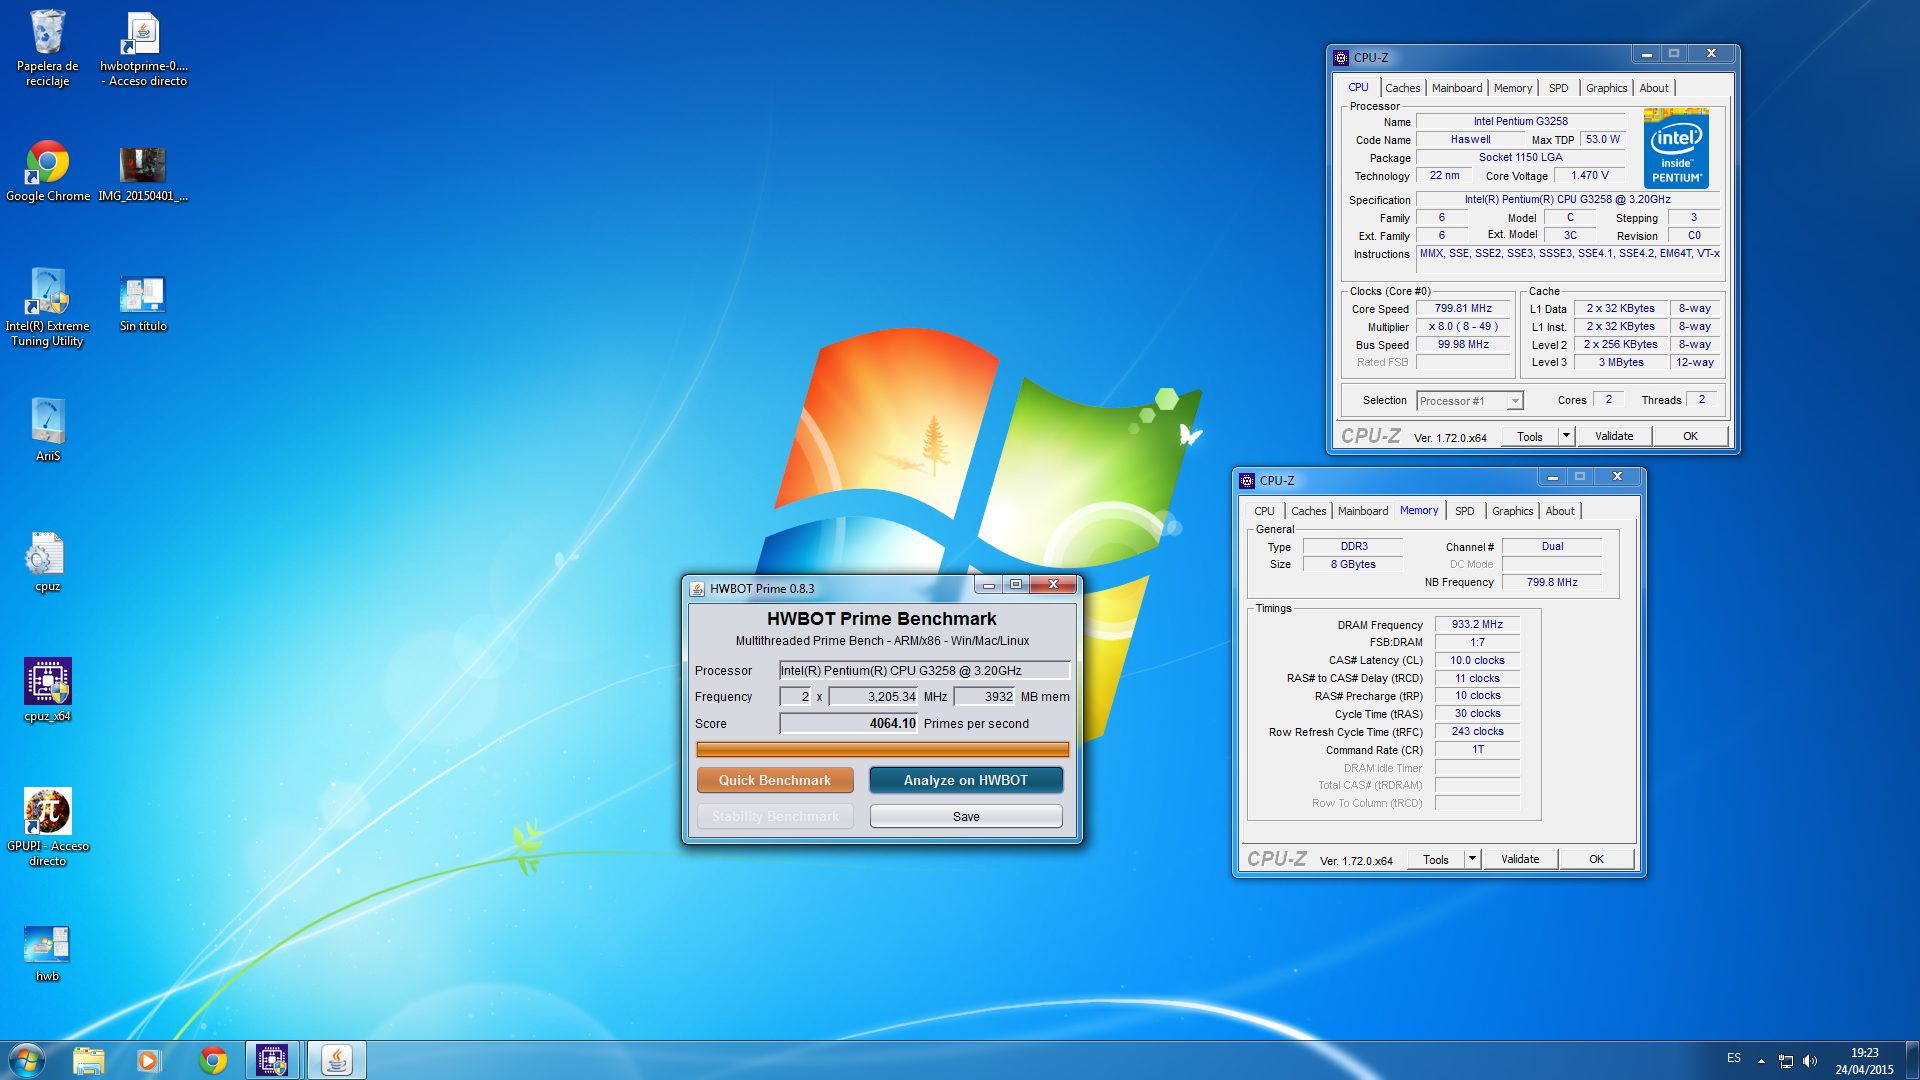Switch to Graphics tab in upper CPU-Z
Image resolution: width=1920 pixels, height=1080 pixels.
1607,88
